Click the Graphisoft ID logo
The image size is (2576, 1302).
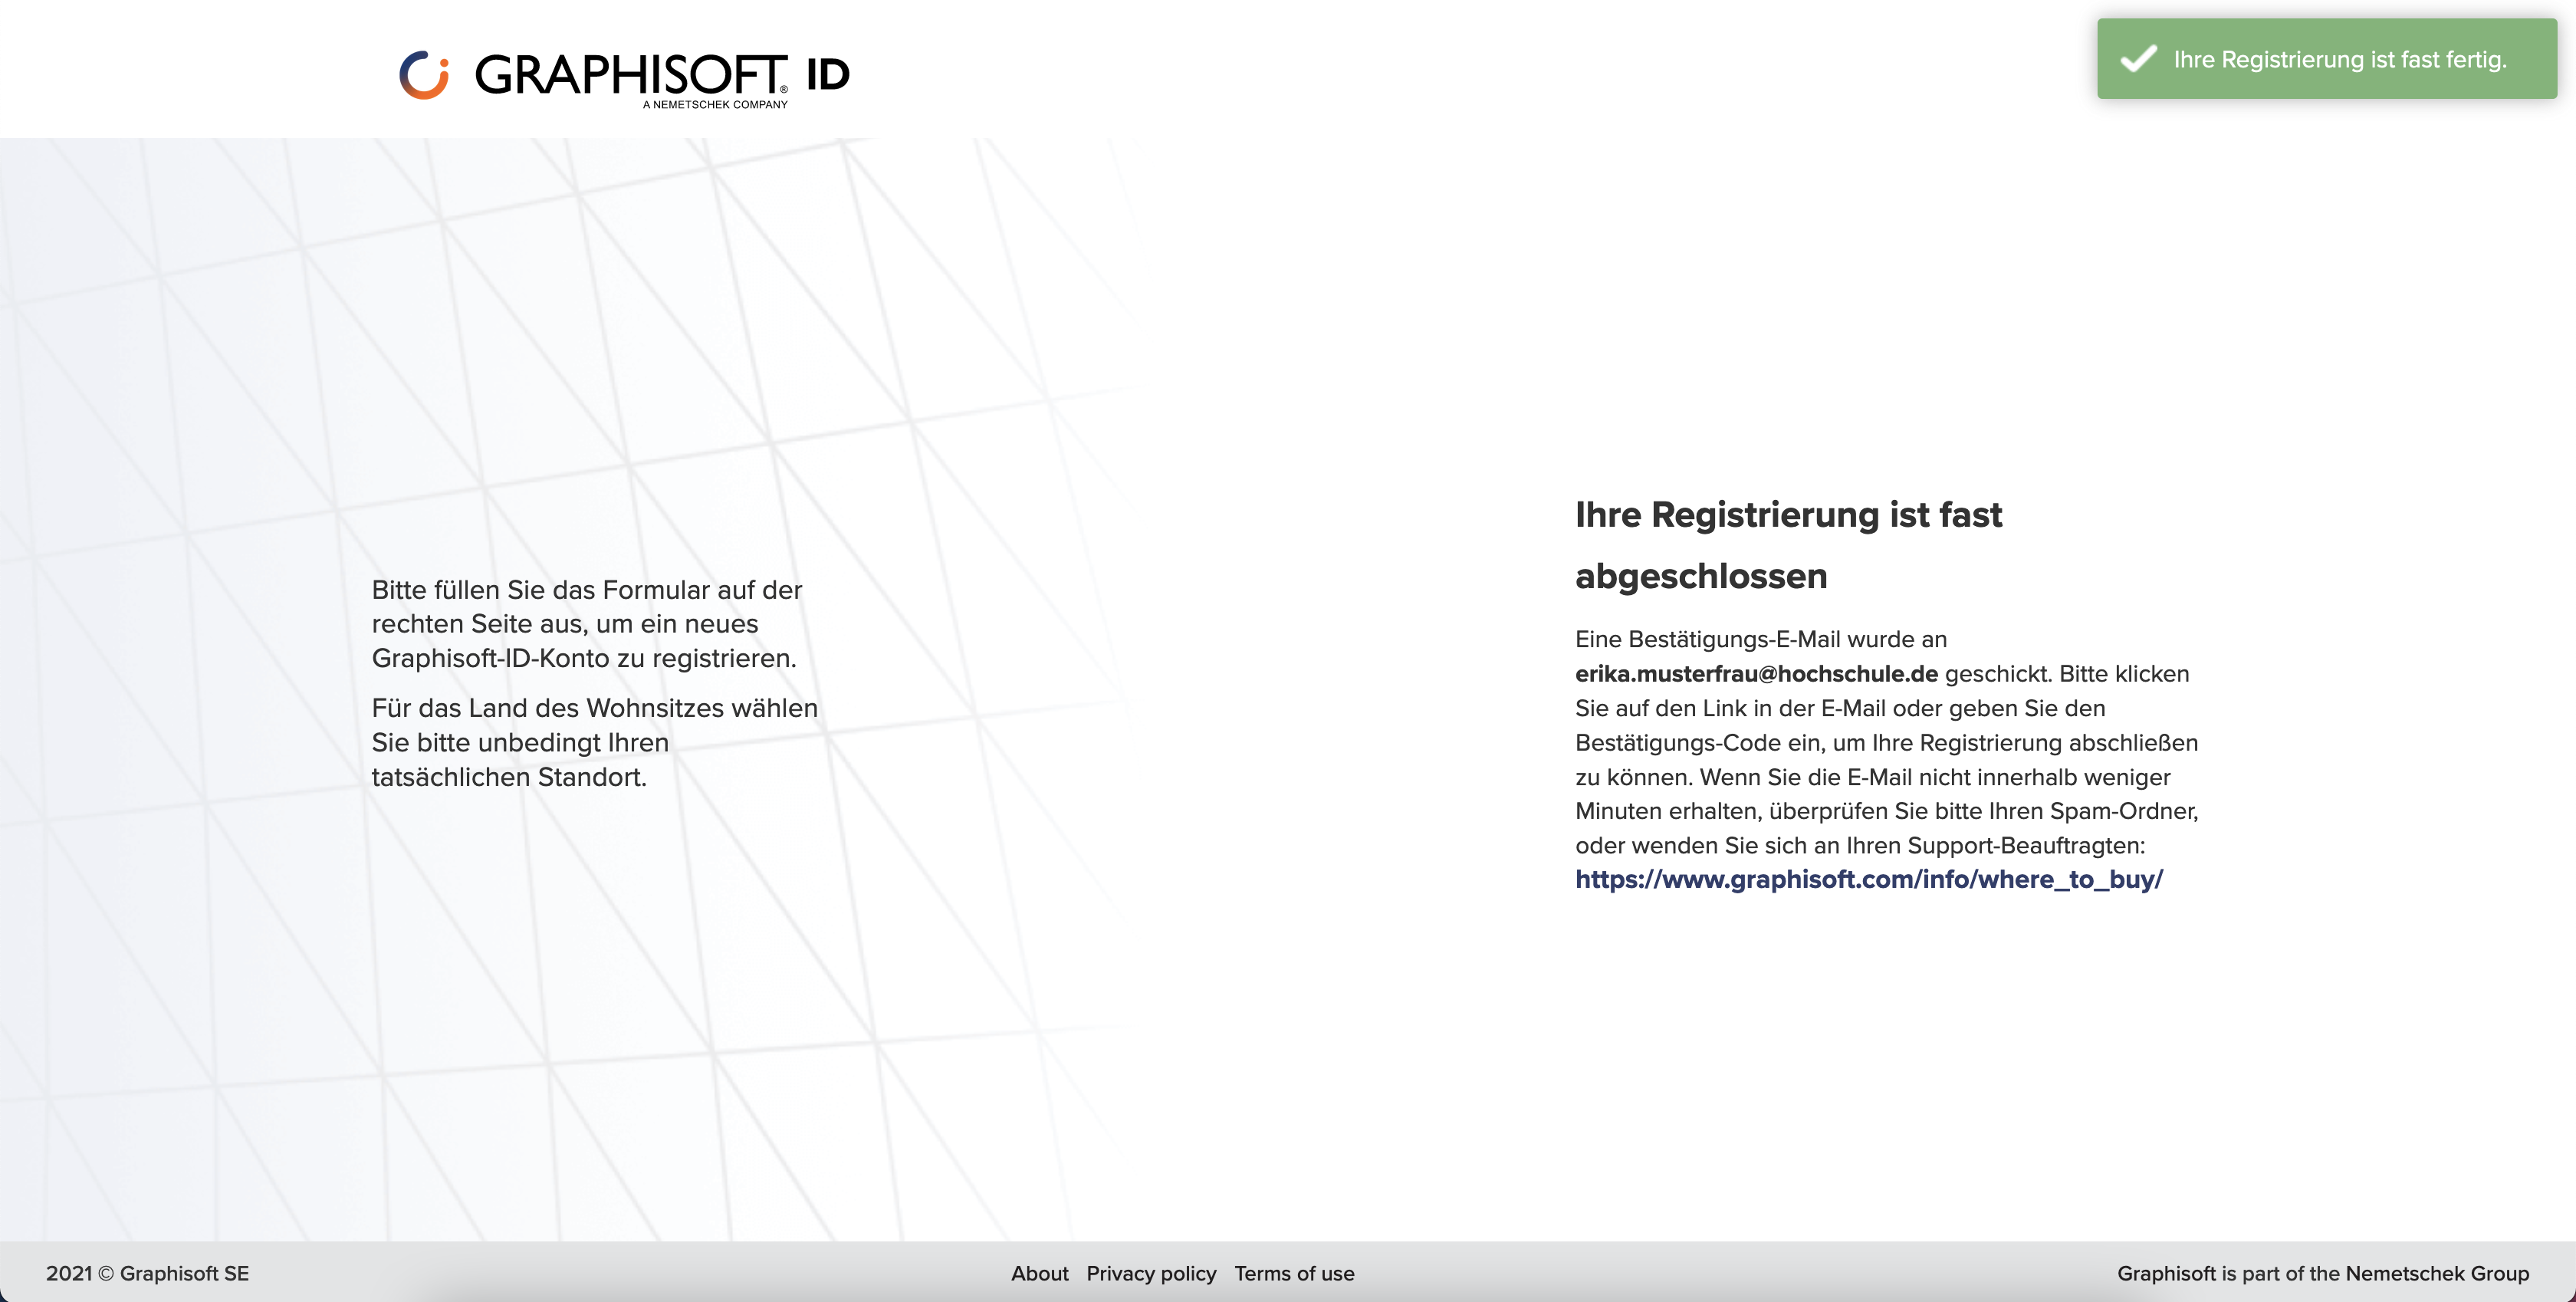point(624,78)
